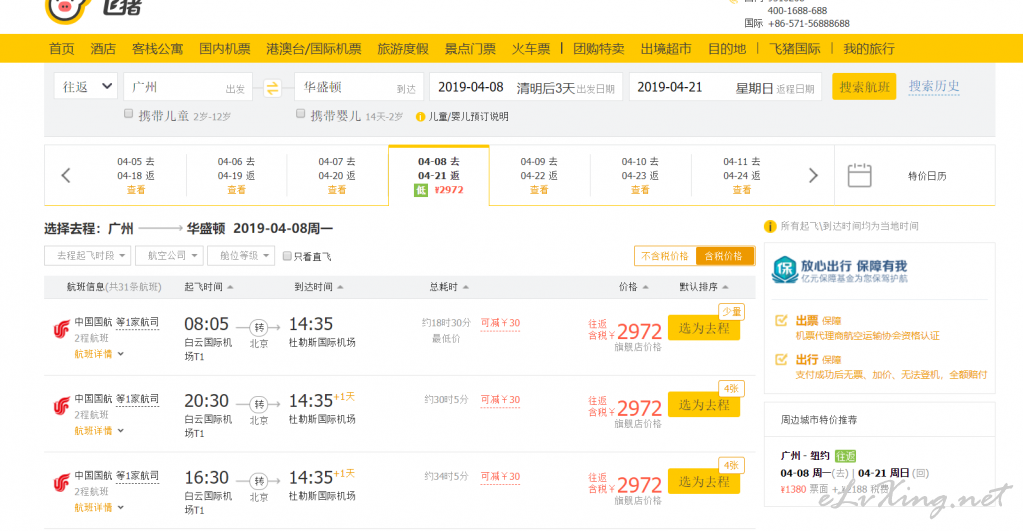This screenshot has height=531, width=1023.
Task: Open the 火车票 nav item
Action: 530,49
